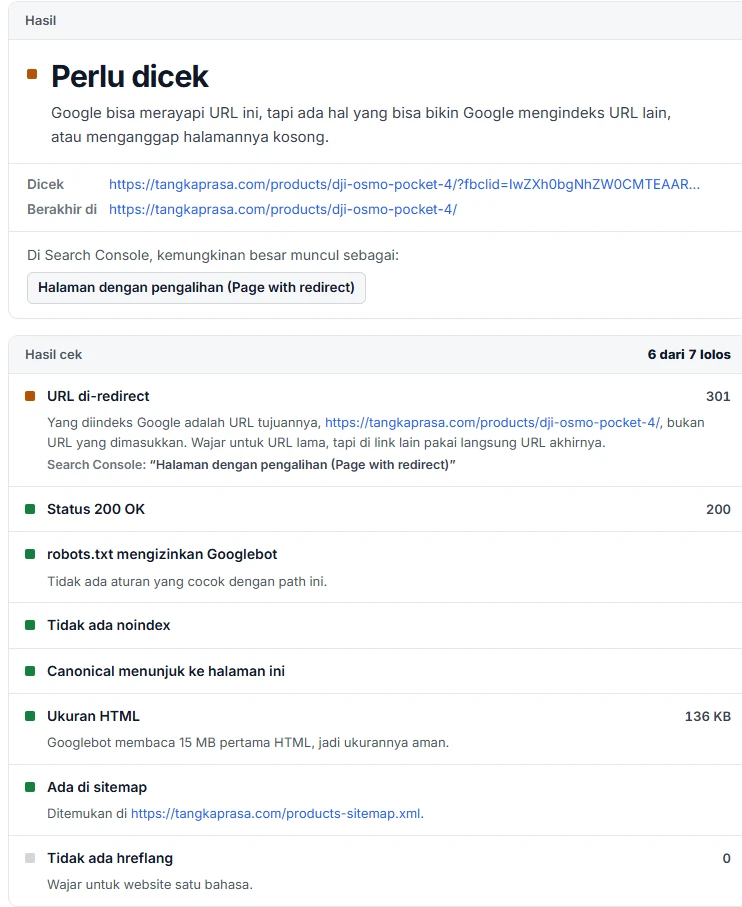Click the '136 KB' size value
Viewport: 742px width, 907px height.
(708, 716)
